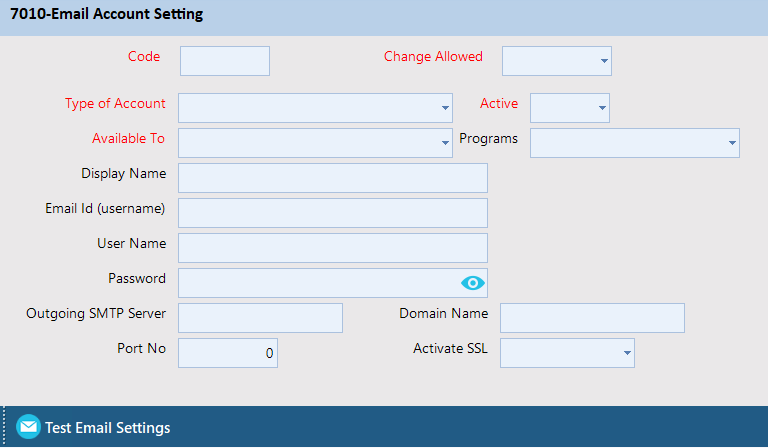Click the Domain Name text box

592,318
